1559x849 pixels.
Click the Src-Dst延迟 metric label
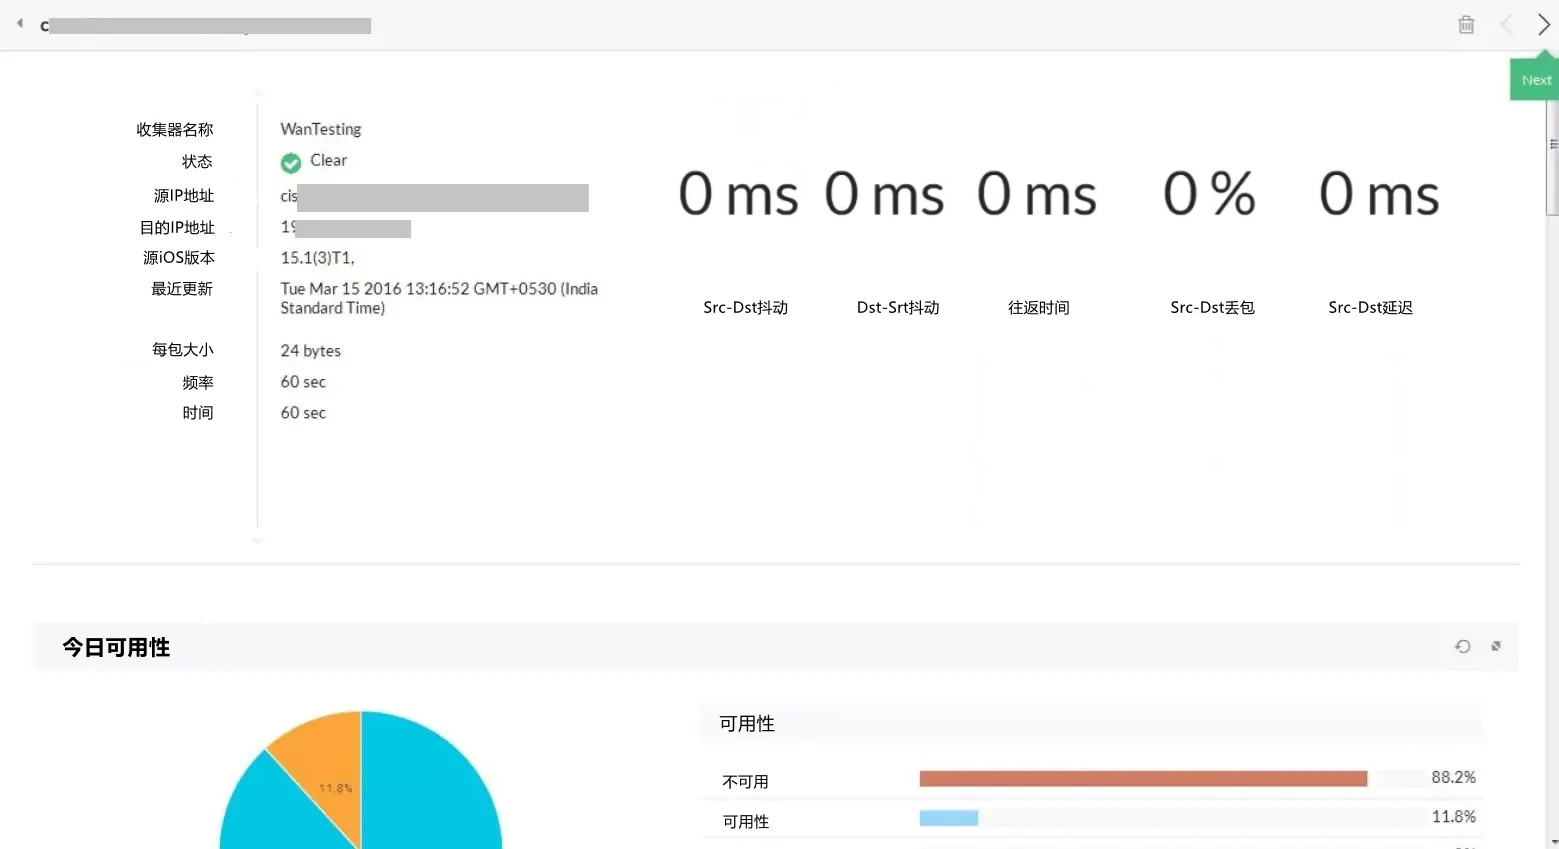click(1370, 308)
